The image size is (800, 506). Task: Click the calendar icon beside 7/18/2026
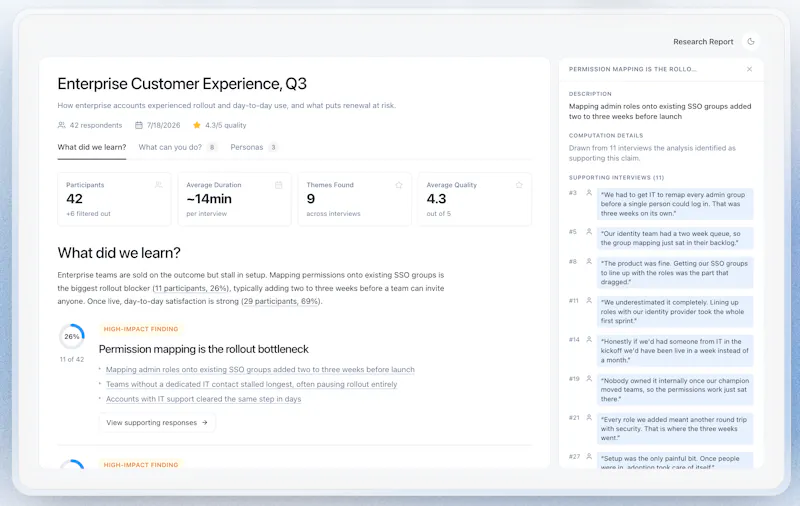coord(139,125)
